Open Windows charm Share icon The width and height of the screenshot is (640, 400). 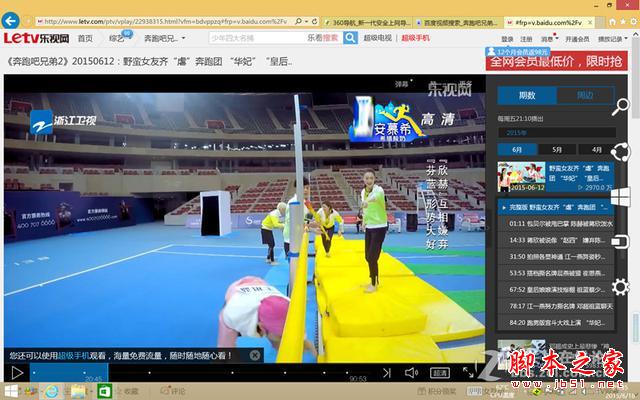click(620, 152)
